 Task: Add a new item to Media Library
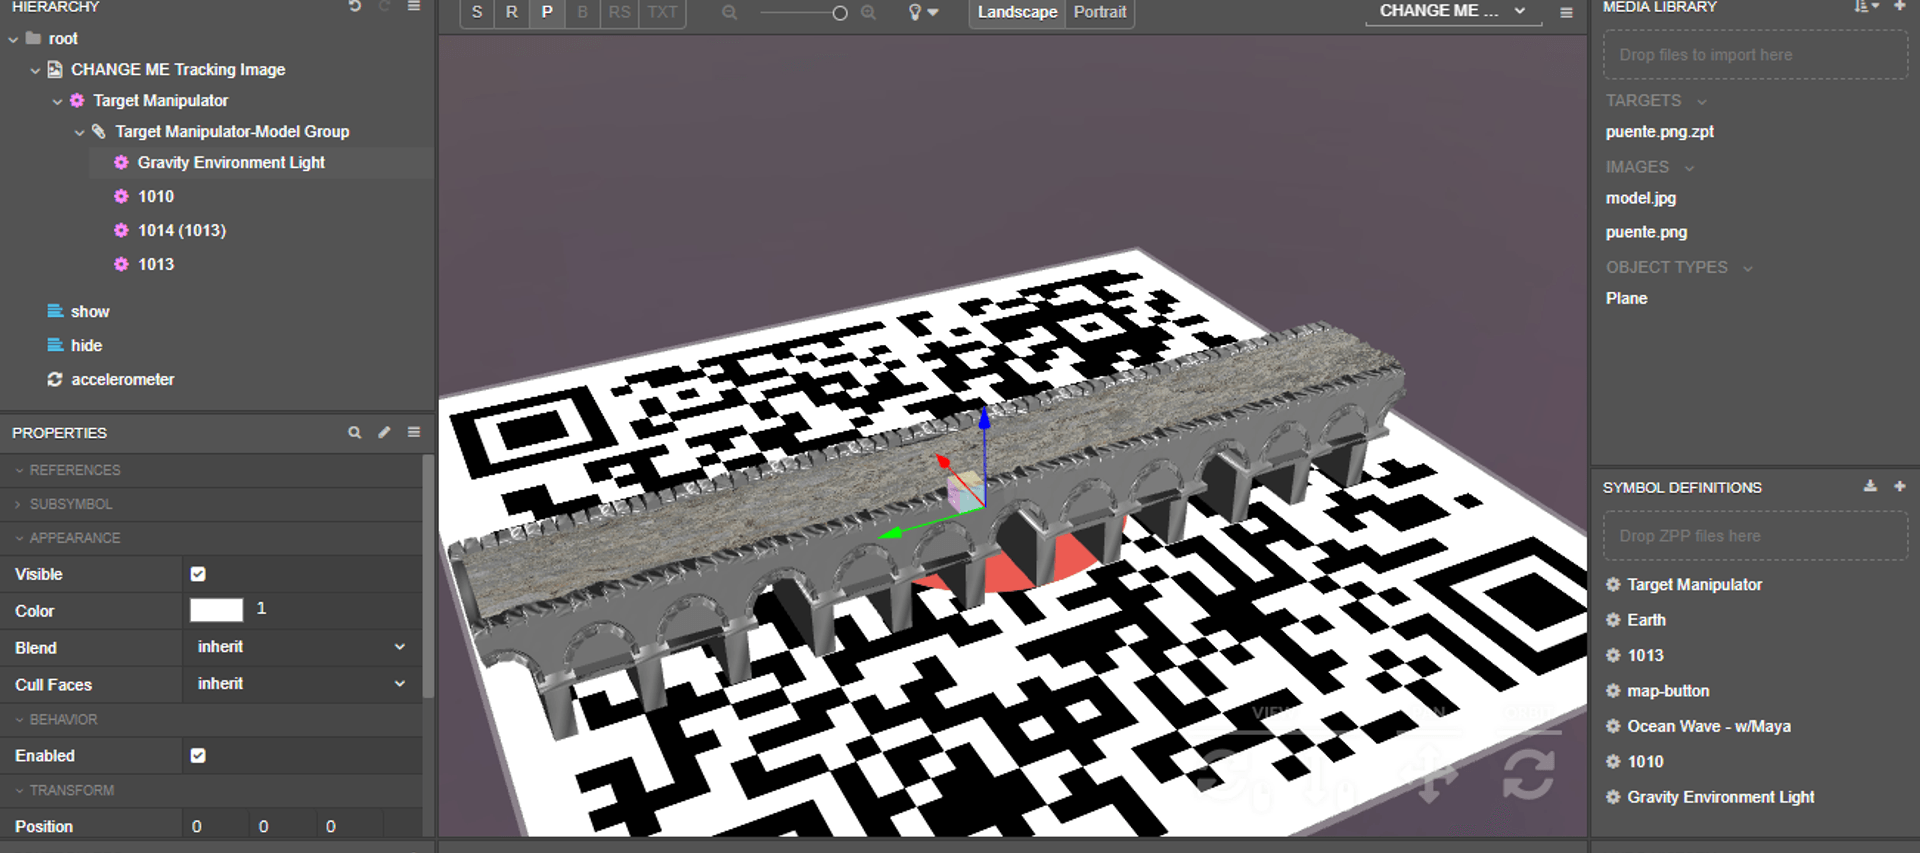tap(1899, 6)
